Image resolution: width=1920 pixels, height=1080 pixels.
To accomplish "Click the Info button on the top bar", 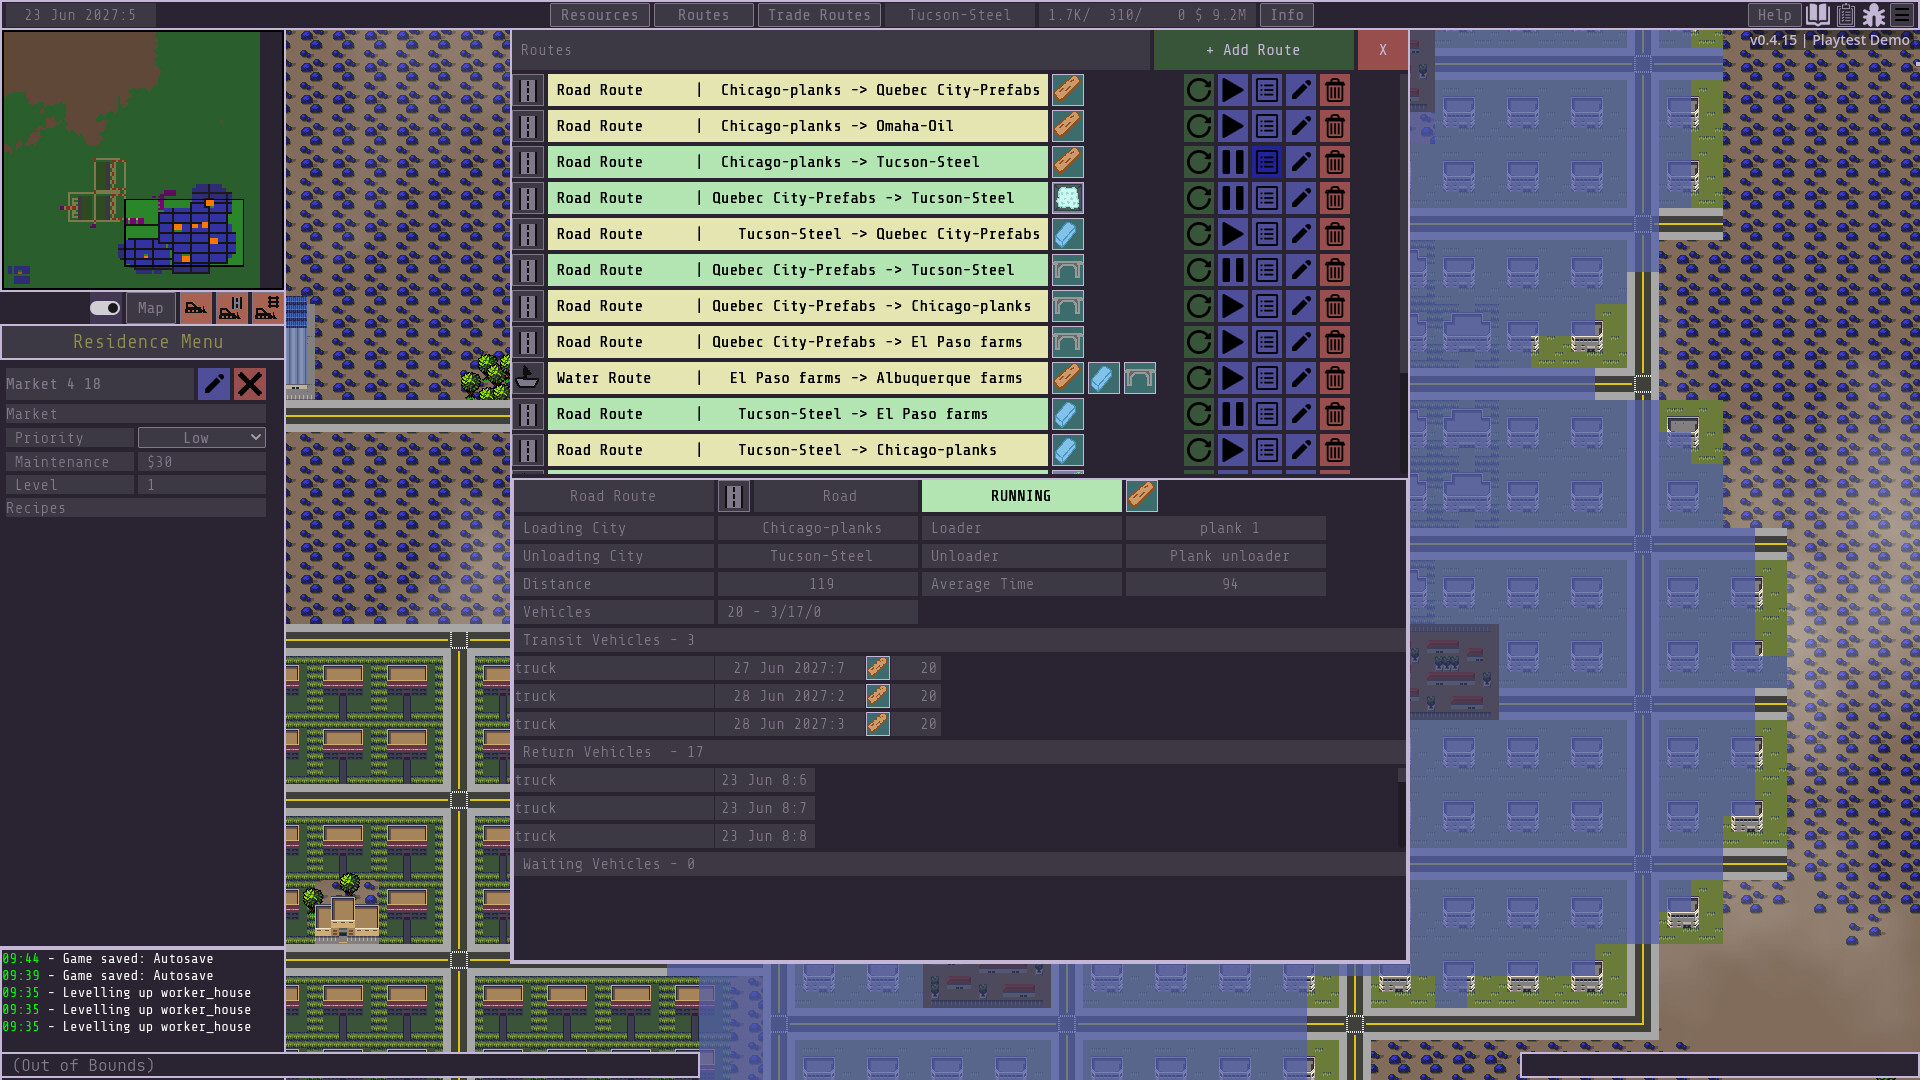I will (x=1287, y=15).
